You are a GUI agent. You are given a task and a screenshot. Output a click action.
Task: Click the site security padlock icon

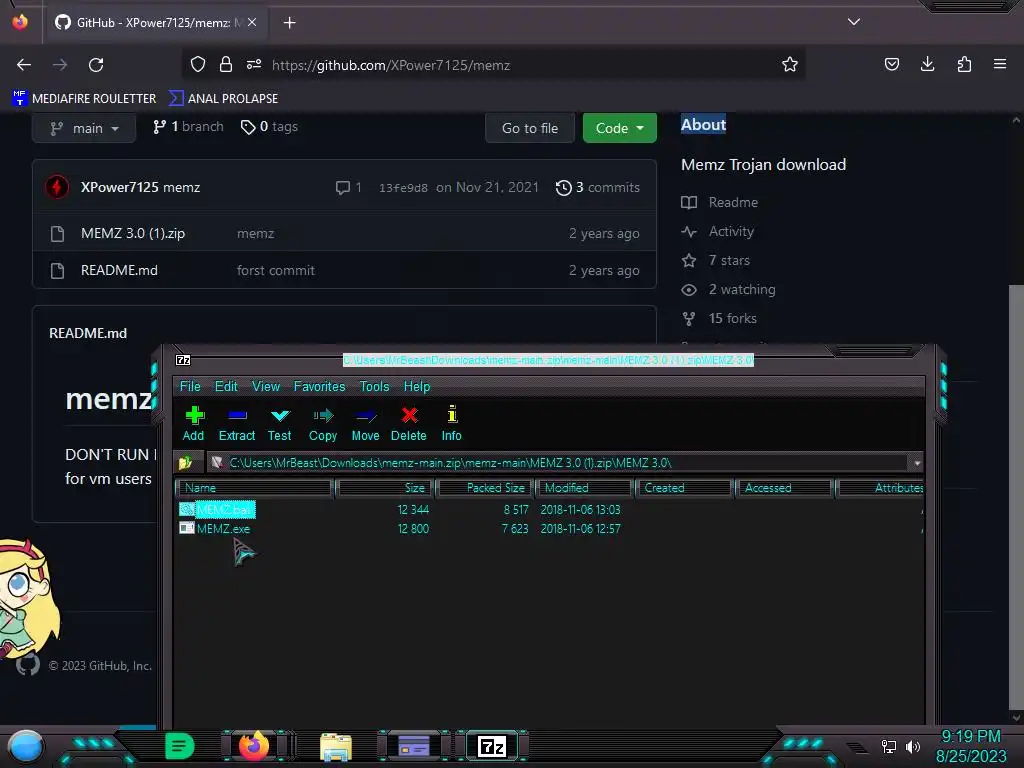coord(226,64)
